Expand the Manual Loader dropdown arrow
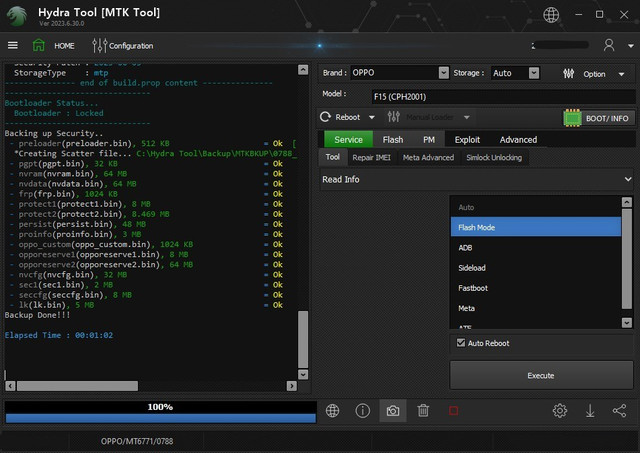 467,118
